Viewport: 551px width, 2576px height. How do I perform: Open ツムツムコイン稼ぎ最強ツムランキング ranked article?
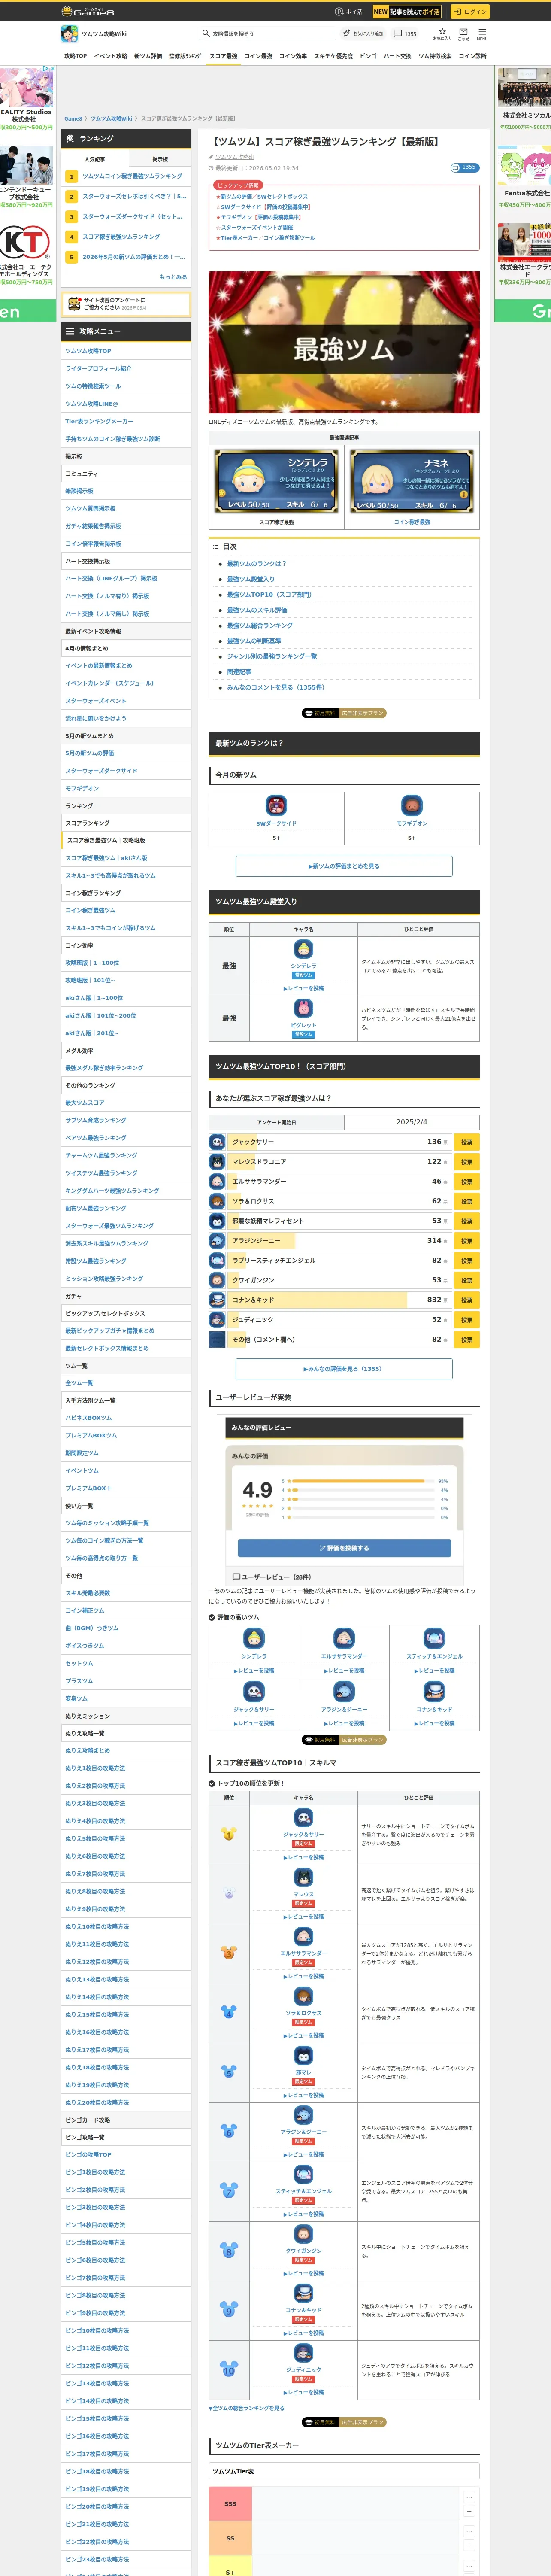click(x=132, y=176)
